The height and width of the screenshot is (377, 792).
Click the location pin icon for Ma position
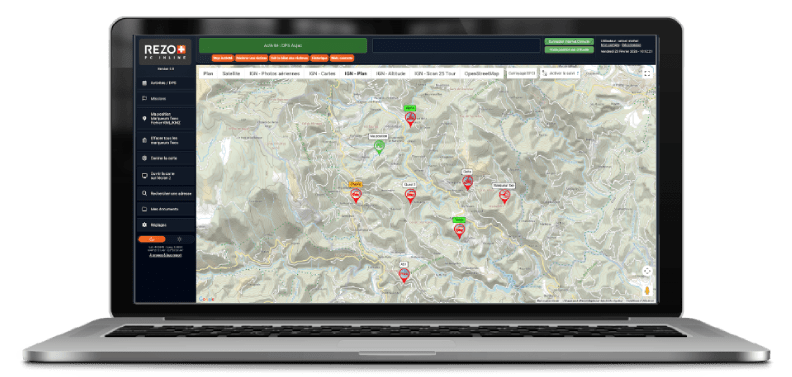pos(144,119)
